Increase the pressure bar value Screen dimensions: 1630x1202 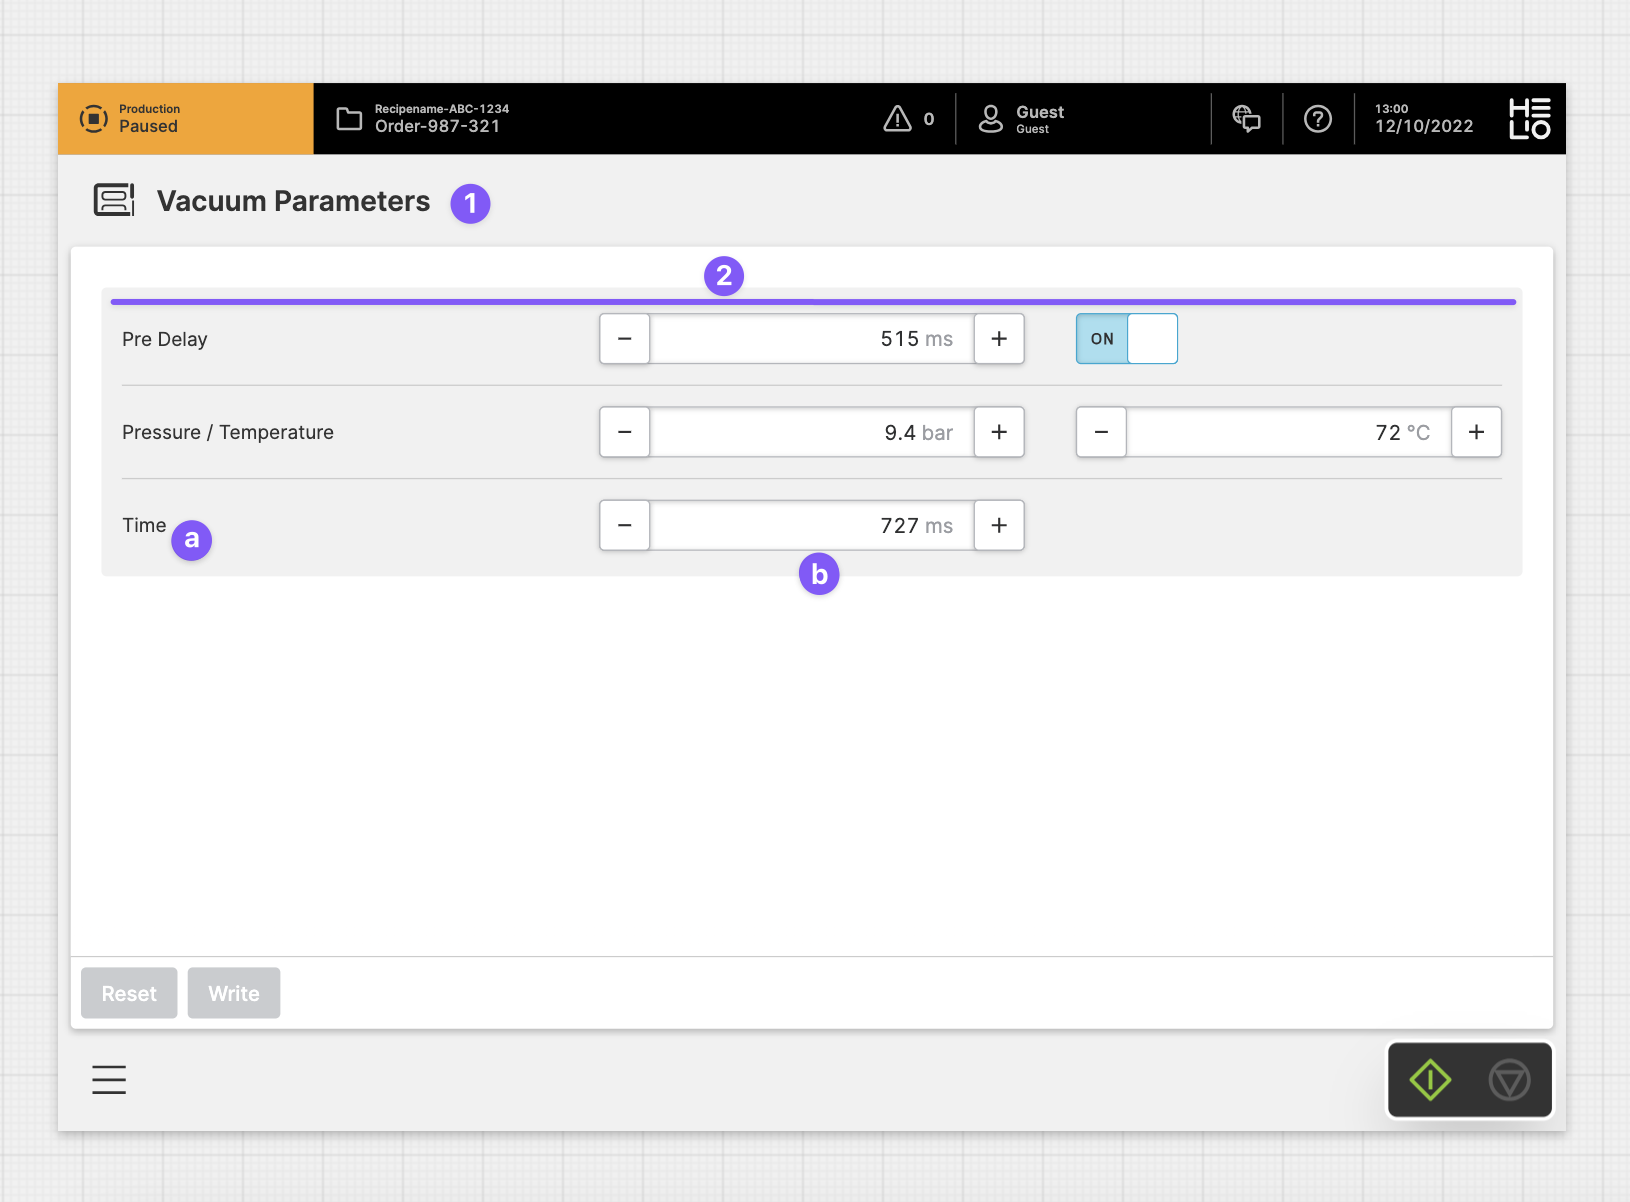pyautogui.click(x=999, y=432)
